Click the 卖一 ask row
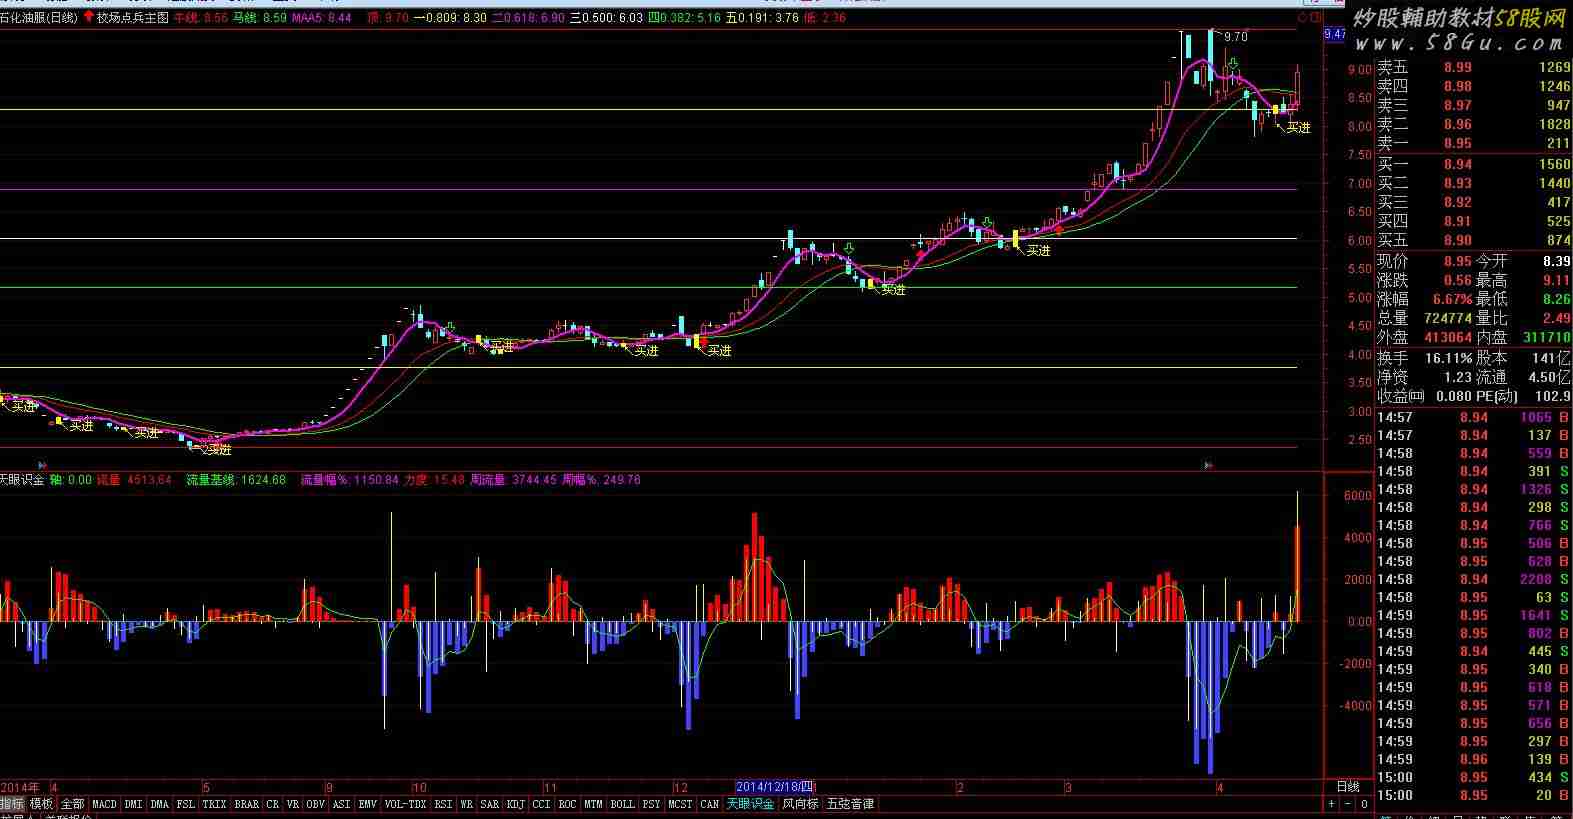The image size is (1573, 819). pos(1474,143)
